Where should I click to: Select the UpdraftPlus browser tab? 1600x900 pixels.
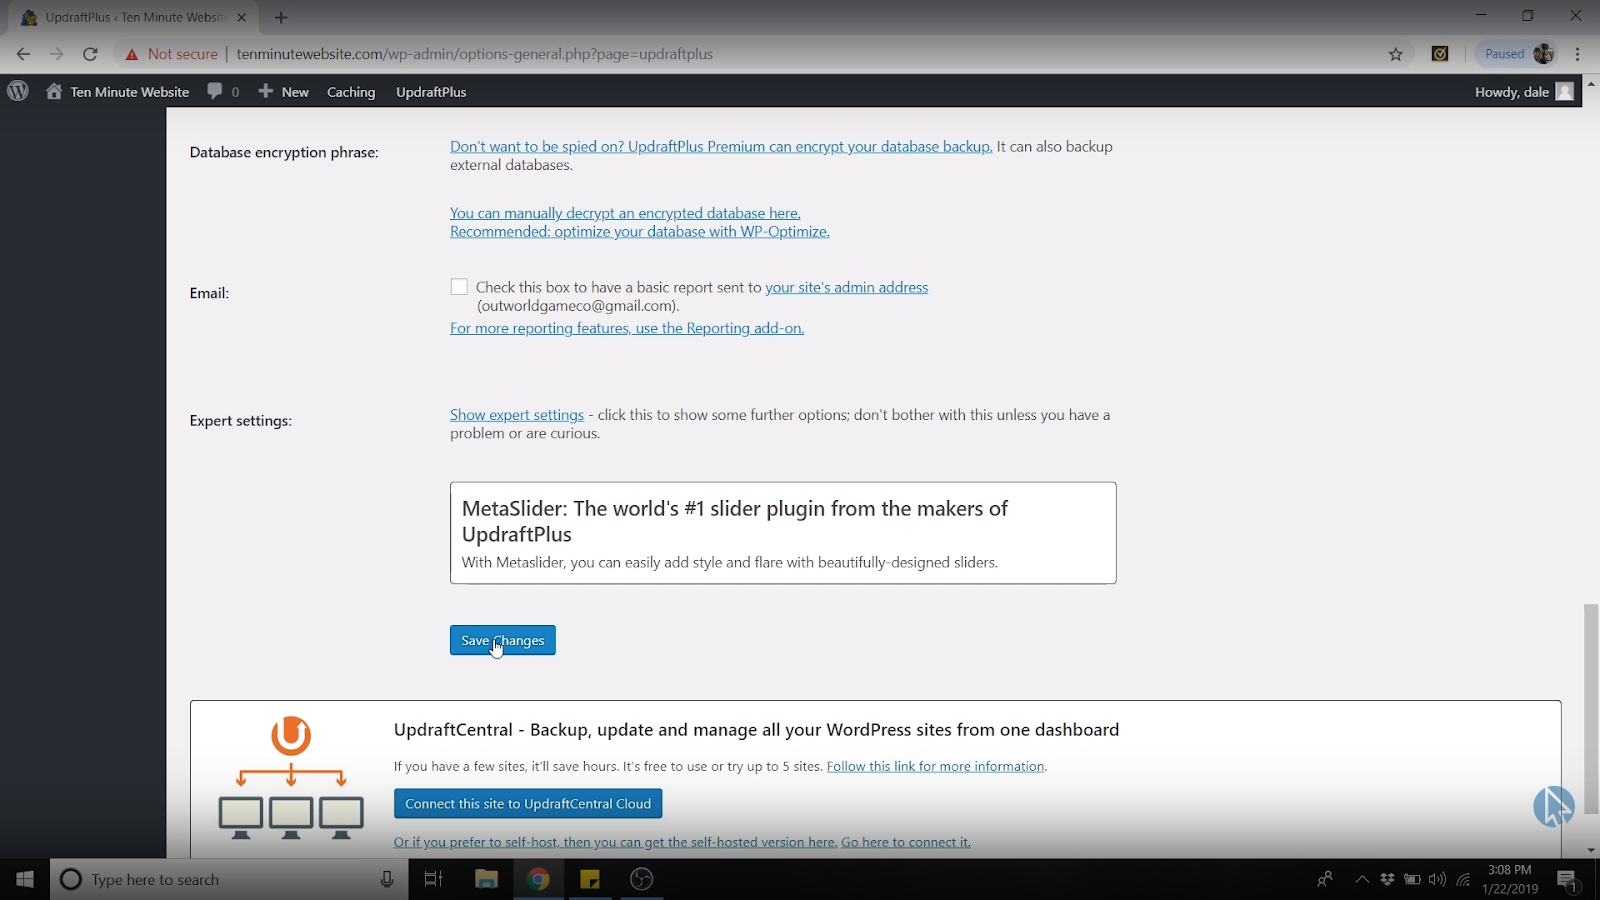[133, 17]
